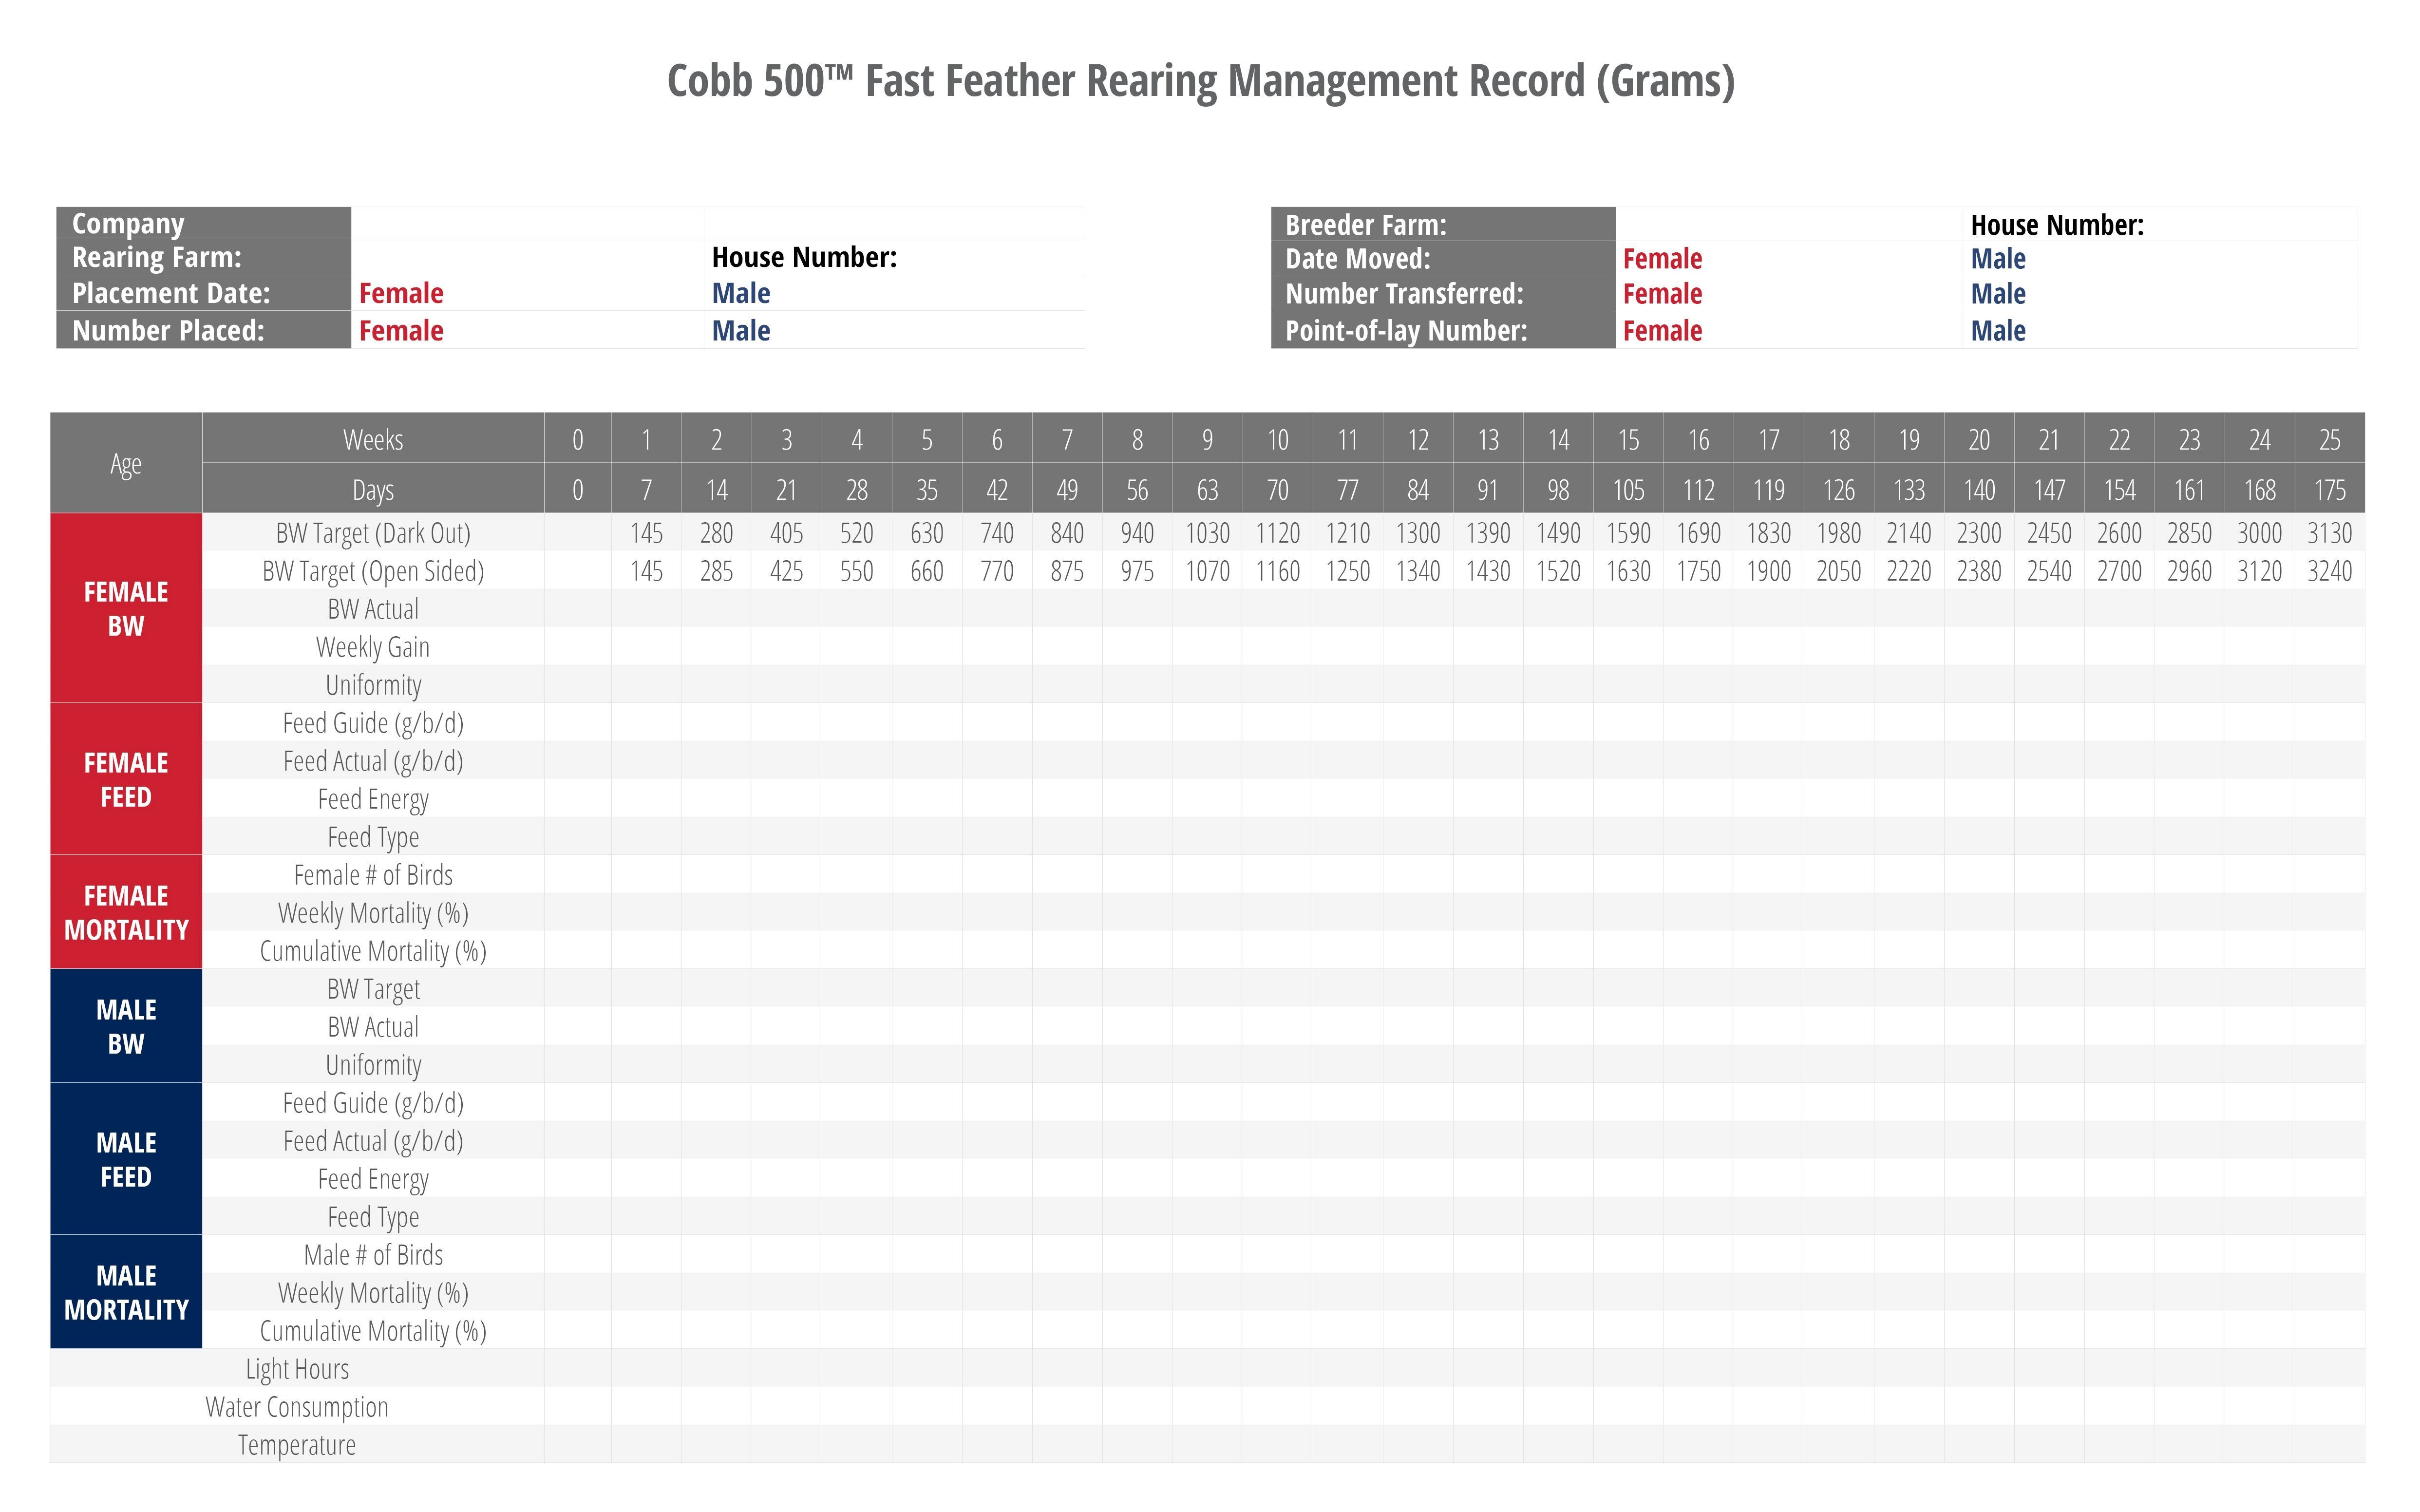Select the week 25 column header
2420x1512 pixels.
point(2329,439)
